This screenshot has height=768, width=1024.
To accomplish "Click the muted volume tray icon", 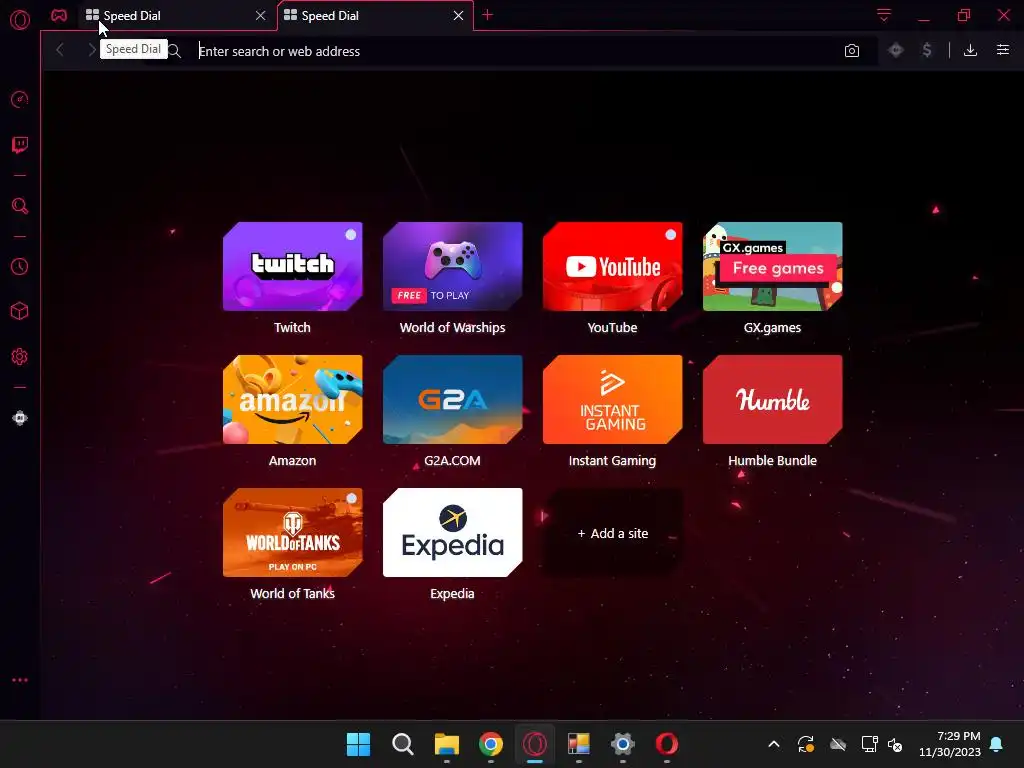I will click(895, 744).
